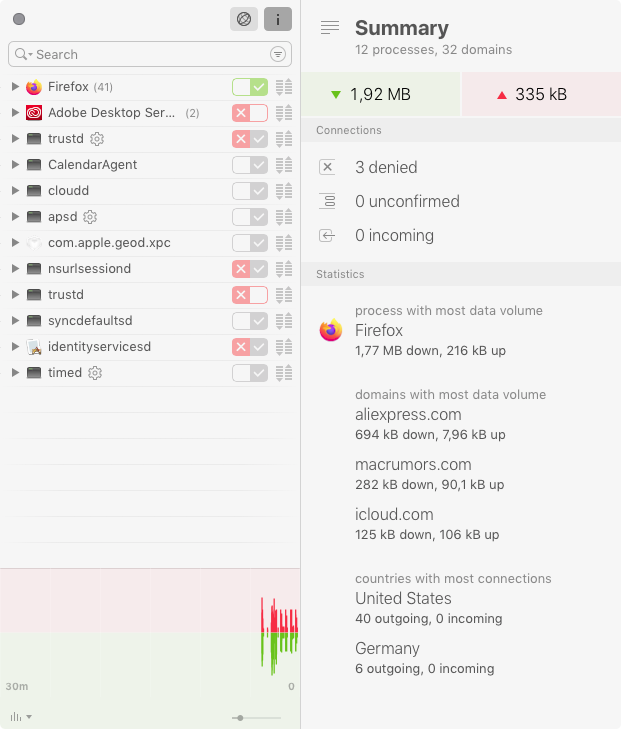Toggle the nsurlsessiond rule switch
This screenshot has height=729, width=621.
point(250,269)
